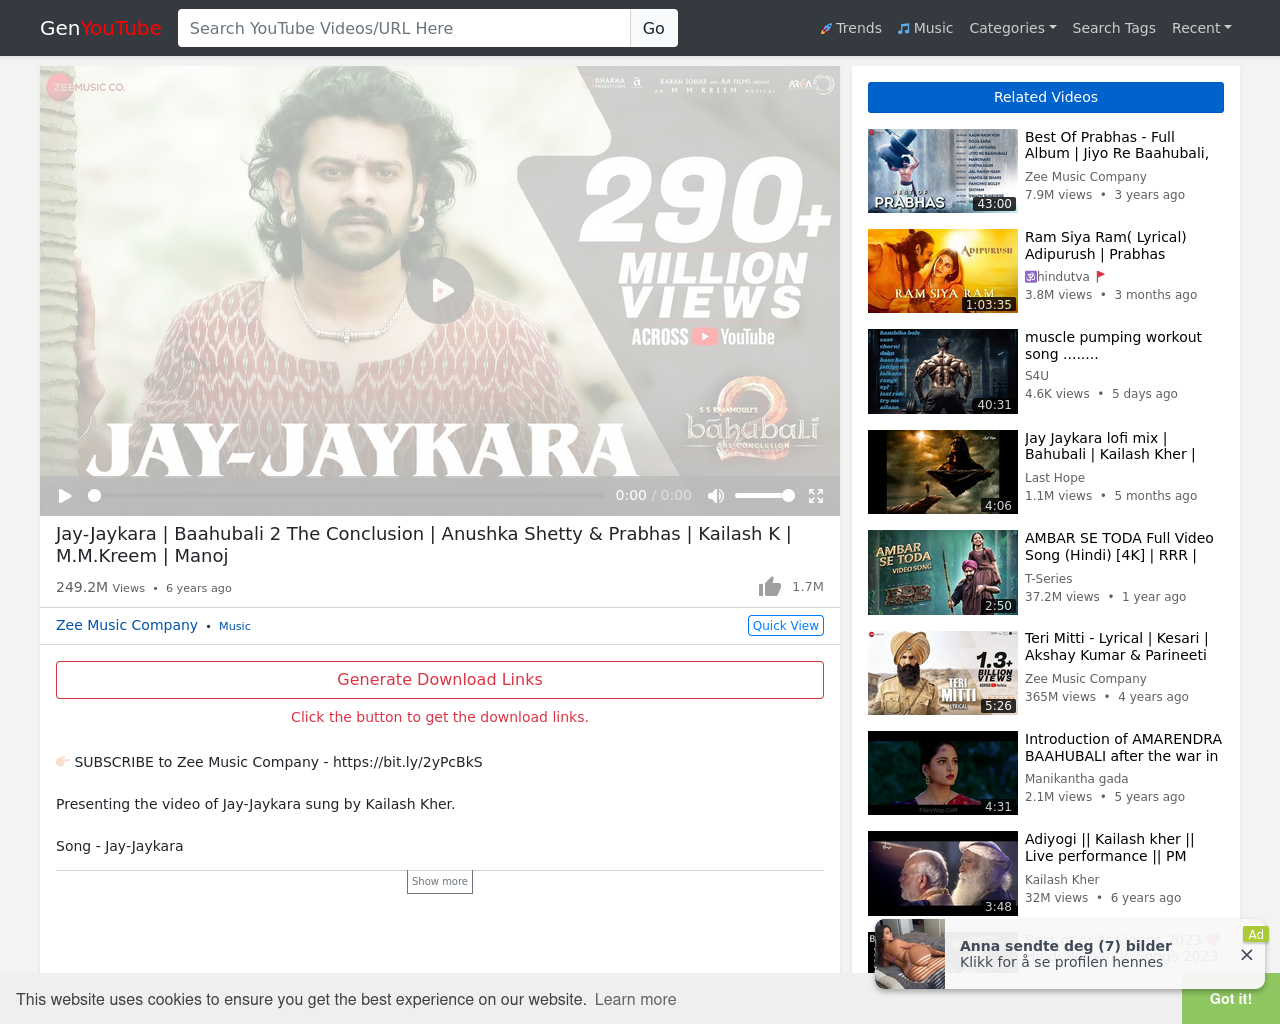Open Teri Mitti Lyrical thumbnail

(943, 673)
